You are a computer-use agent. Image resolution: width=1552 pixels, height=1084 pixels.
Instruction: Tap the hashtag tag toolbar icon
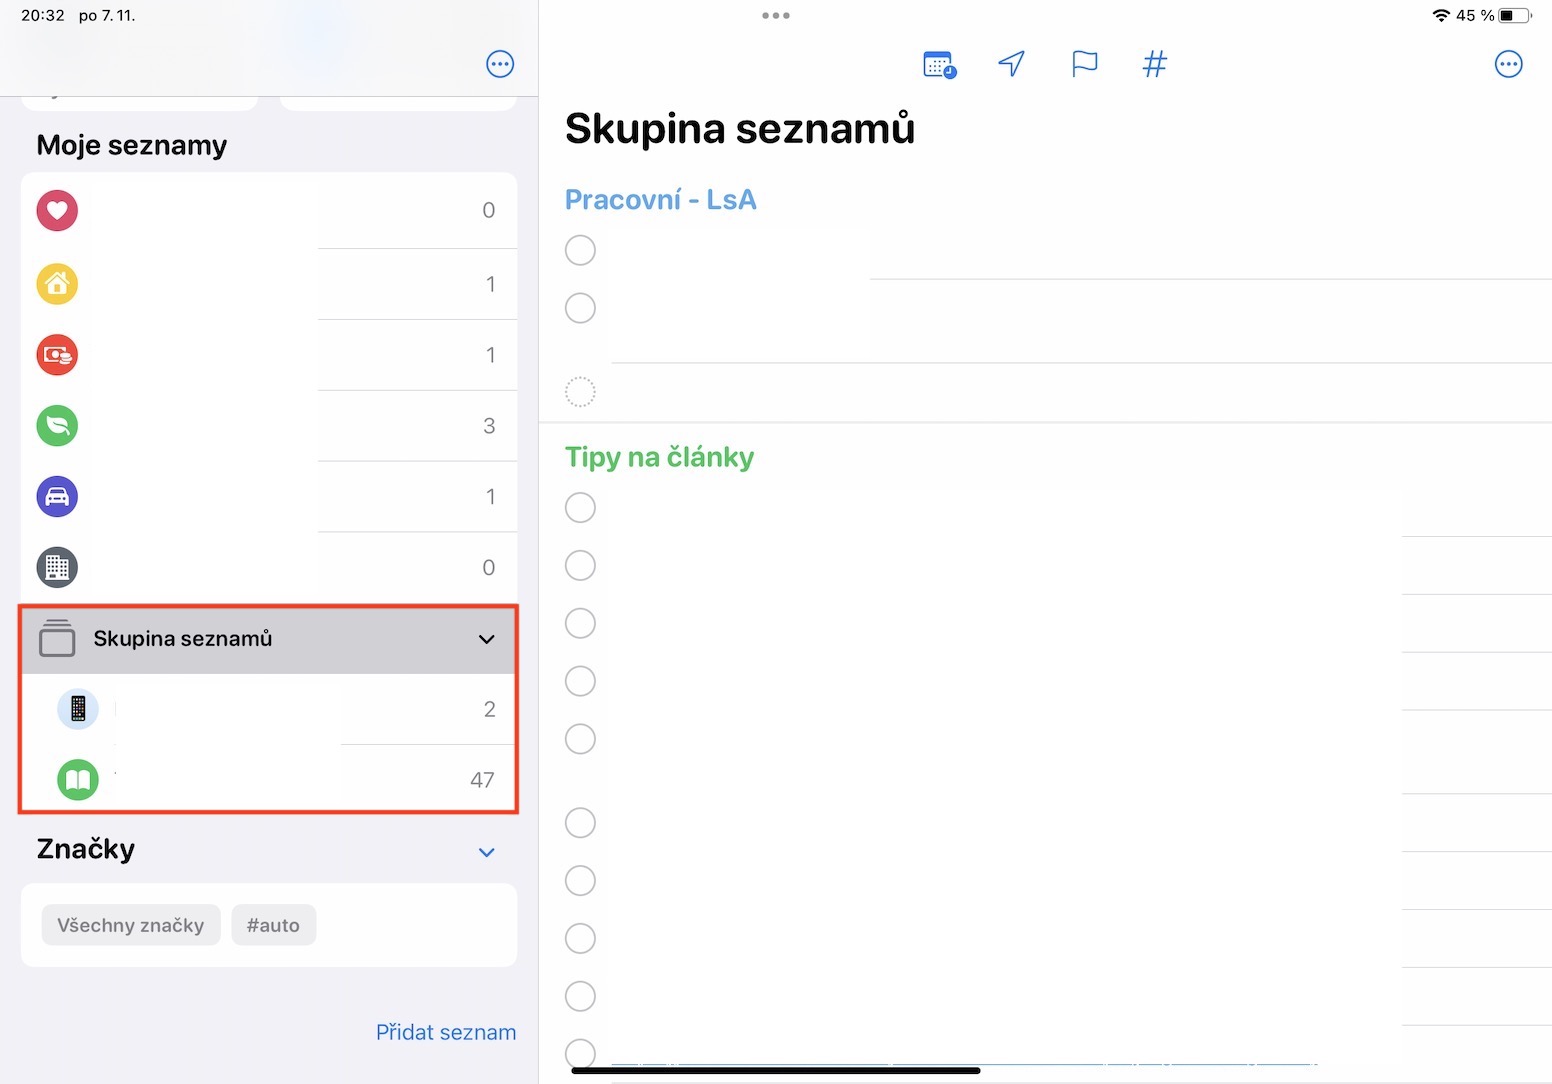pyautogui.click(x=1155, y=64)
